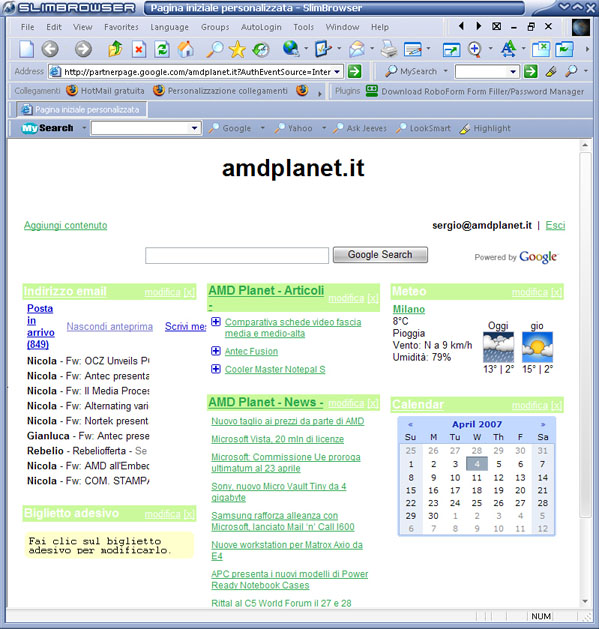599x629 pixels.
Task: Click the text size letter A icon
Action: pos(508,49)
